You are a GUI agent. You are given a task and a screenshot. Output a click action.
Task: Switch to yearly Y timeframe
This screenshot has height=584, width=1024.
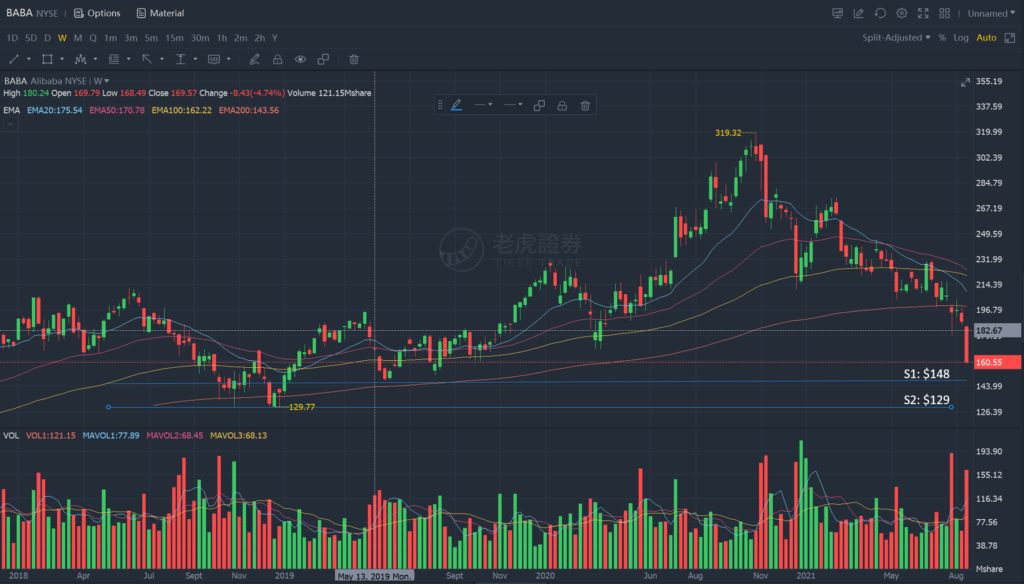point(275,38)
